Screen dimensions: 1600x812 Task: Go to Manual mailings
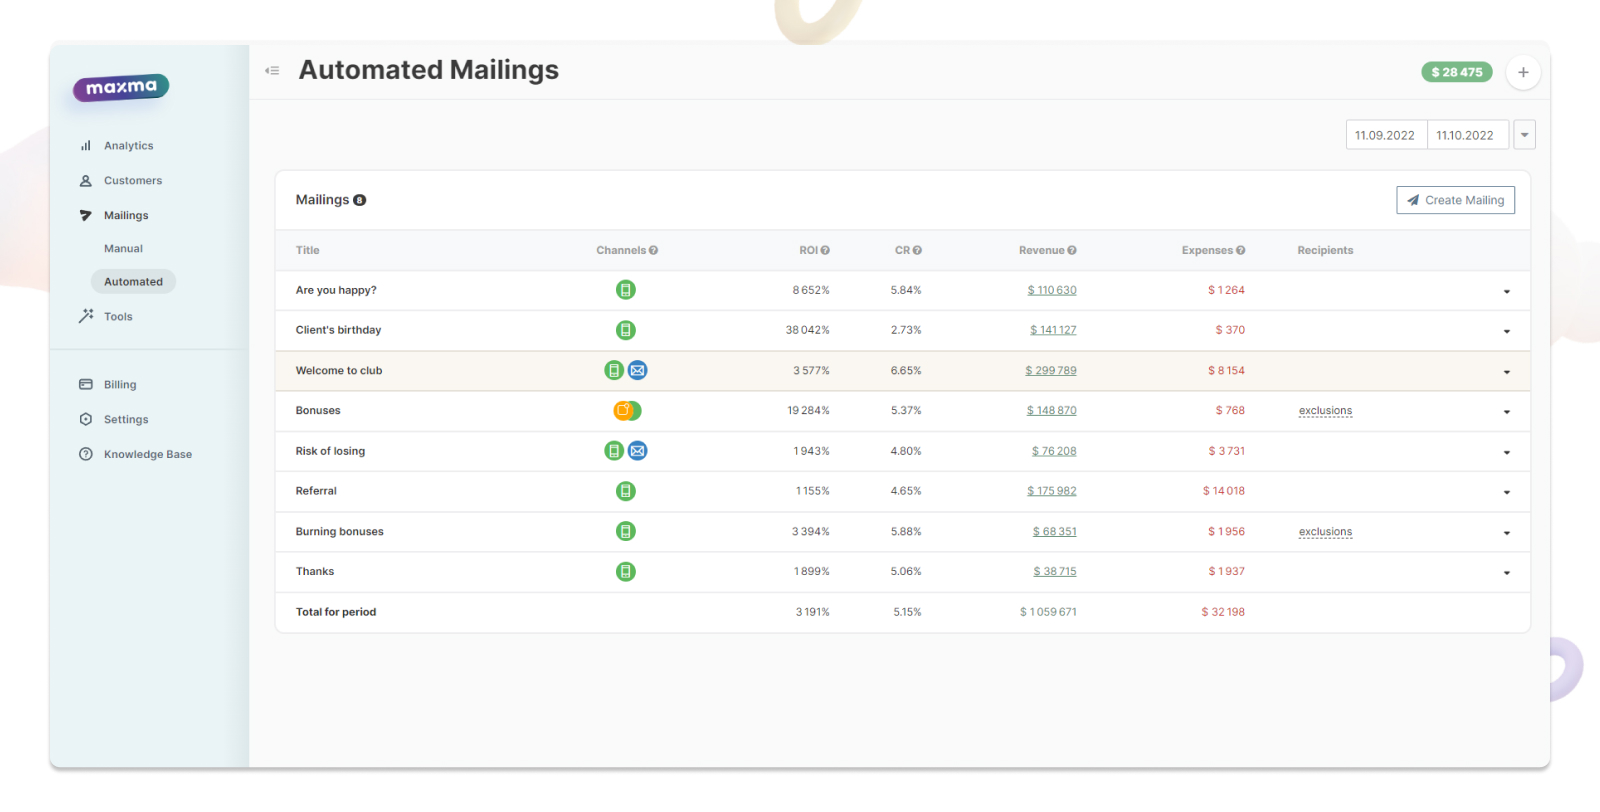pyautogui.click(x=123, y=249)
